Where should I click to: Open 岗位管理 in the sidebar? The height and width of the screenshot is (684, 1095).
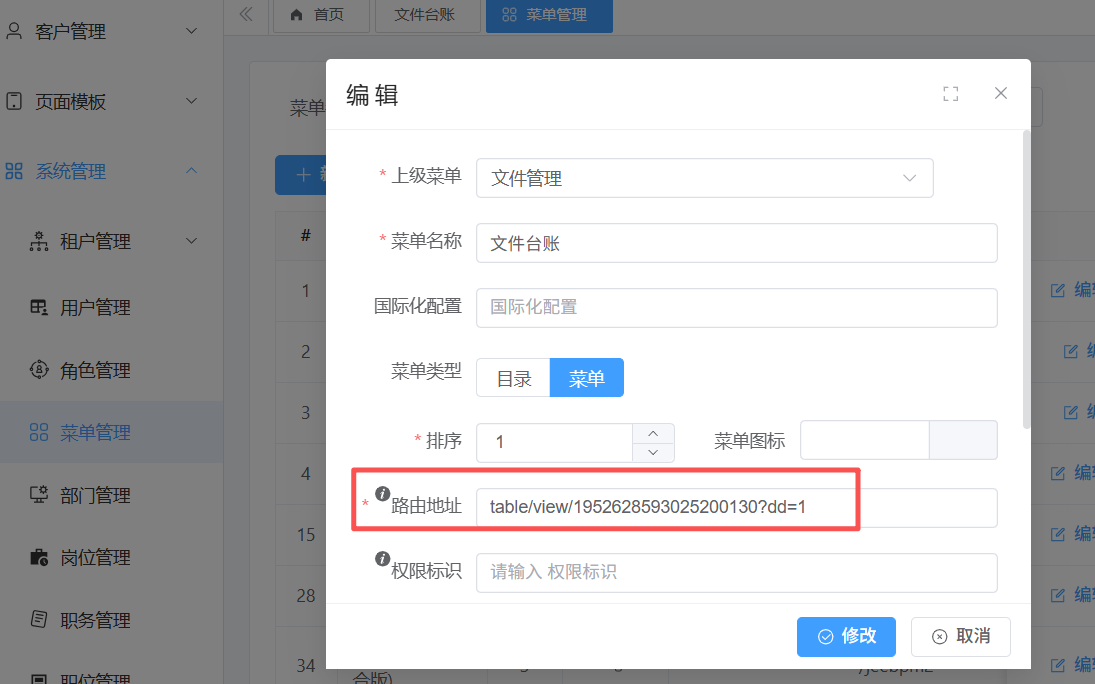click(x=95, y=557)
